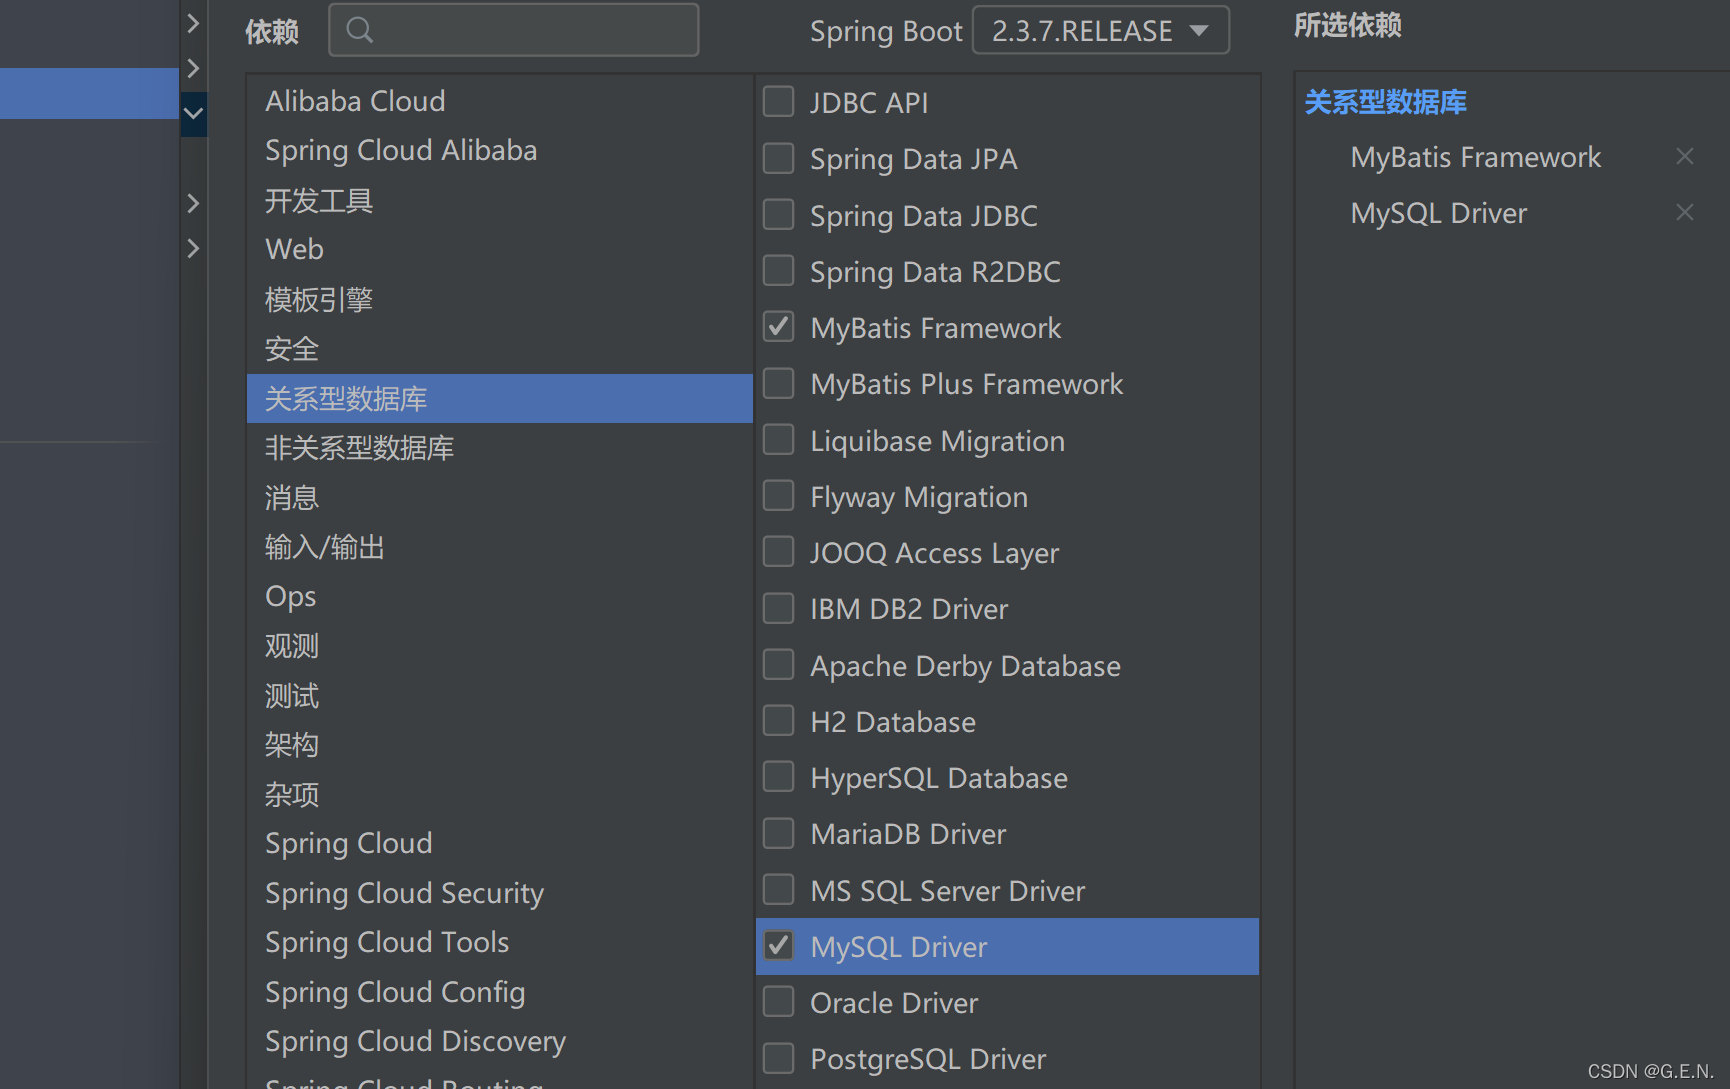This screenshot has width=1730, height=1089.
Task: Check the IBM DB2 Driver box
Action: tap(778, 608)
